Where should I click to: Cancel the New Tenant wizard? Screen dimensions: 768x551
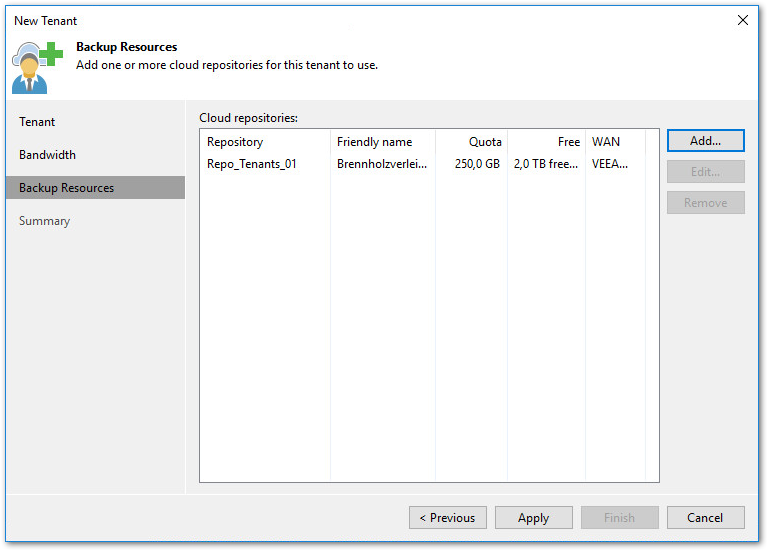click(705, 518)
